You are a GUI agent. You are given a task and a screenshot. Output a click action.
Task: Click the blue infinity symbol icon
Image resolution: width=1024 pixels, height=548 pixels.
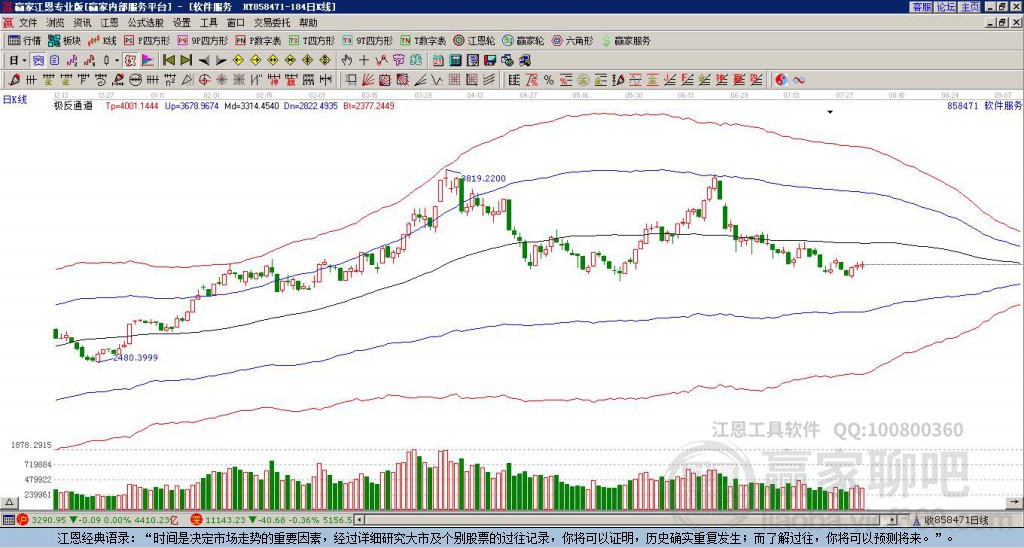[x=799, y=80]
